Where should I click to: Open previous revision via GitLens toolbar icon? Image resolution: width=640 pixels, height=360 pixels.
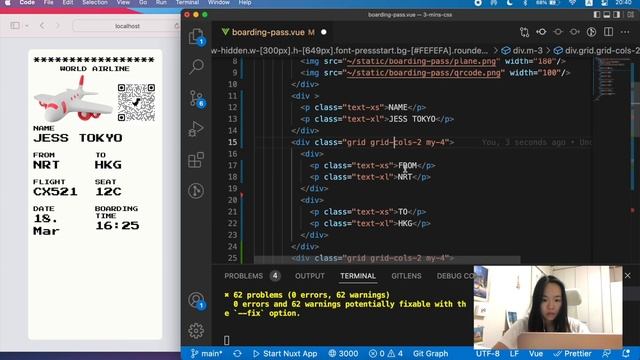pyautogui.click(x=541, y=32)
